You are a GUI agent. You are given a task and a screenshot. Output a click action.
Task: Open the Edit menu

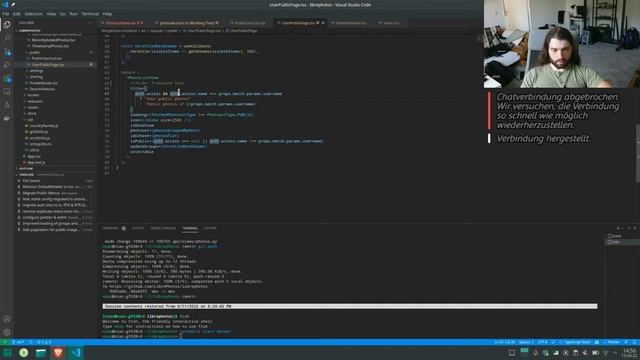click(x=17, y=14)
